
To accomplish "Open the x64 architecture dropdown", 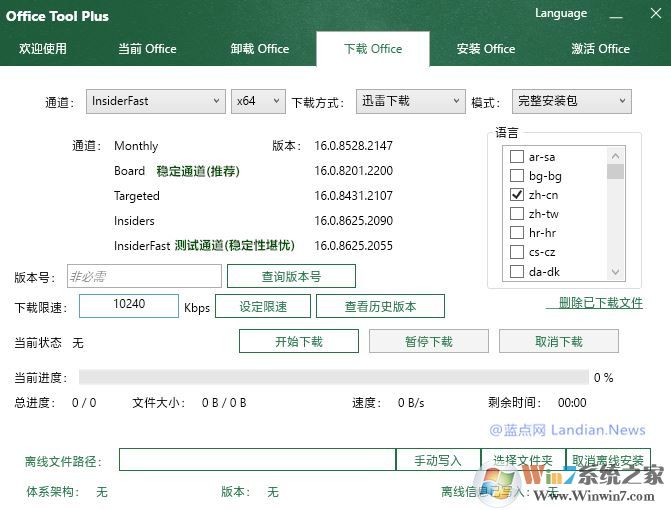I will point(258,101).
